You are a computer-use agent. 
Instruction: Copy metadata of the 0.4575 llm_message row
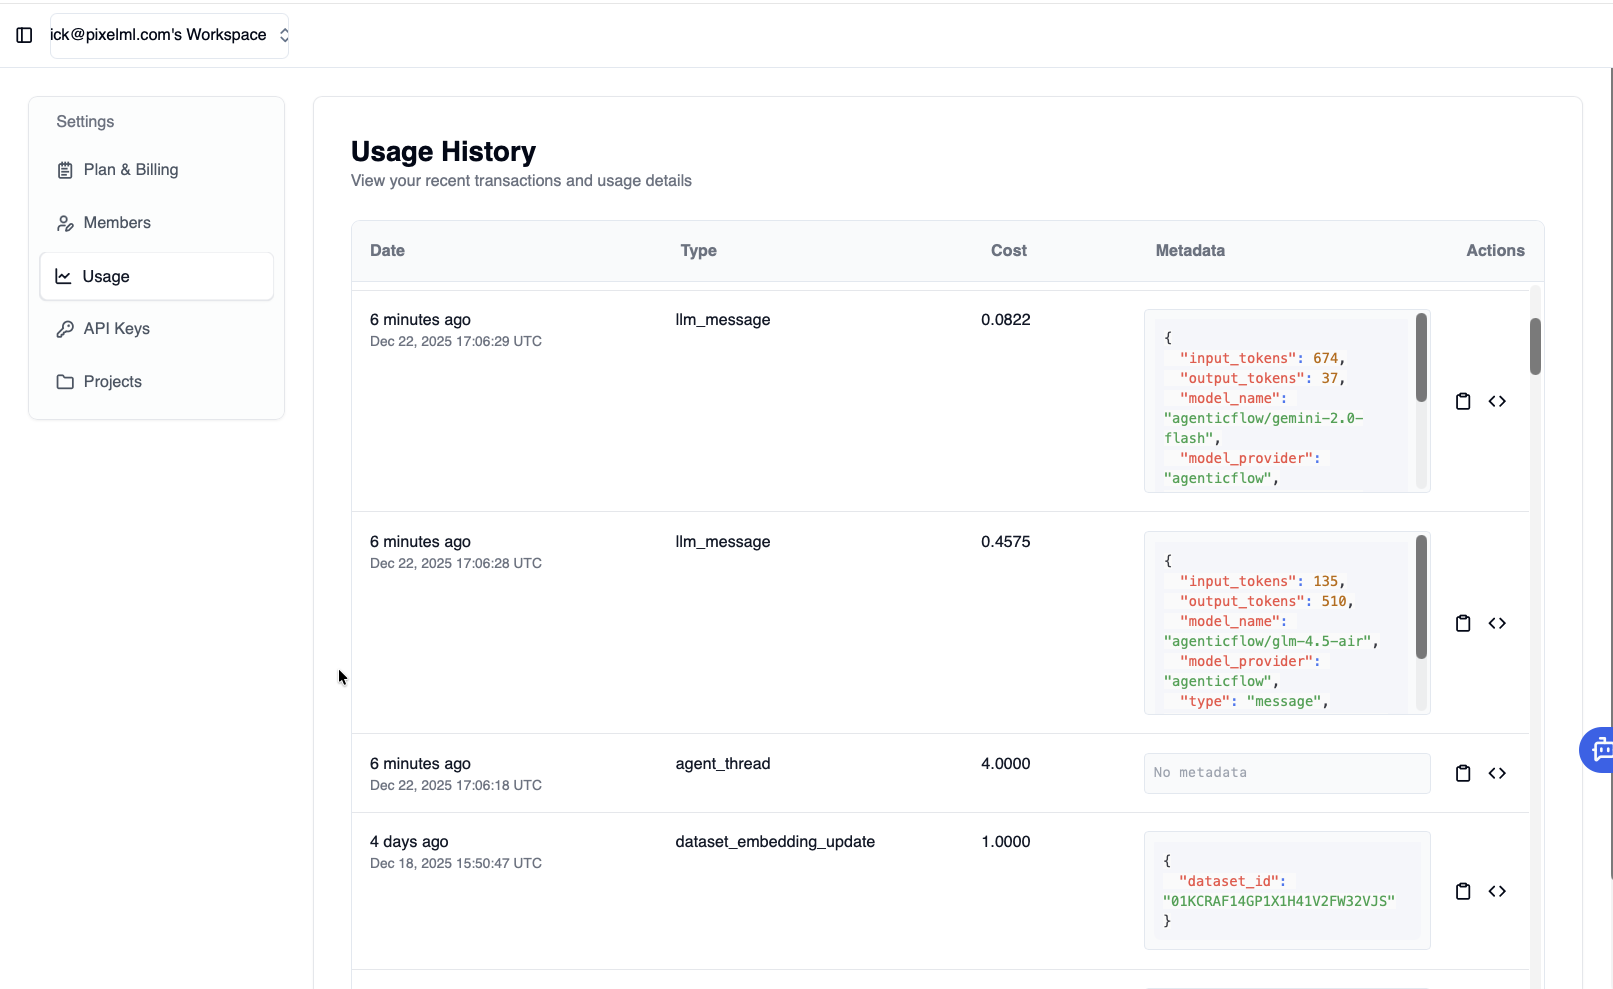1463,623
